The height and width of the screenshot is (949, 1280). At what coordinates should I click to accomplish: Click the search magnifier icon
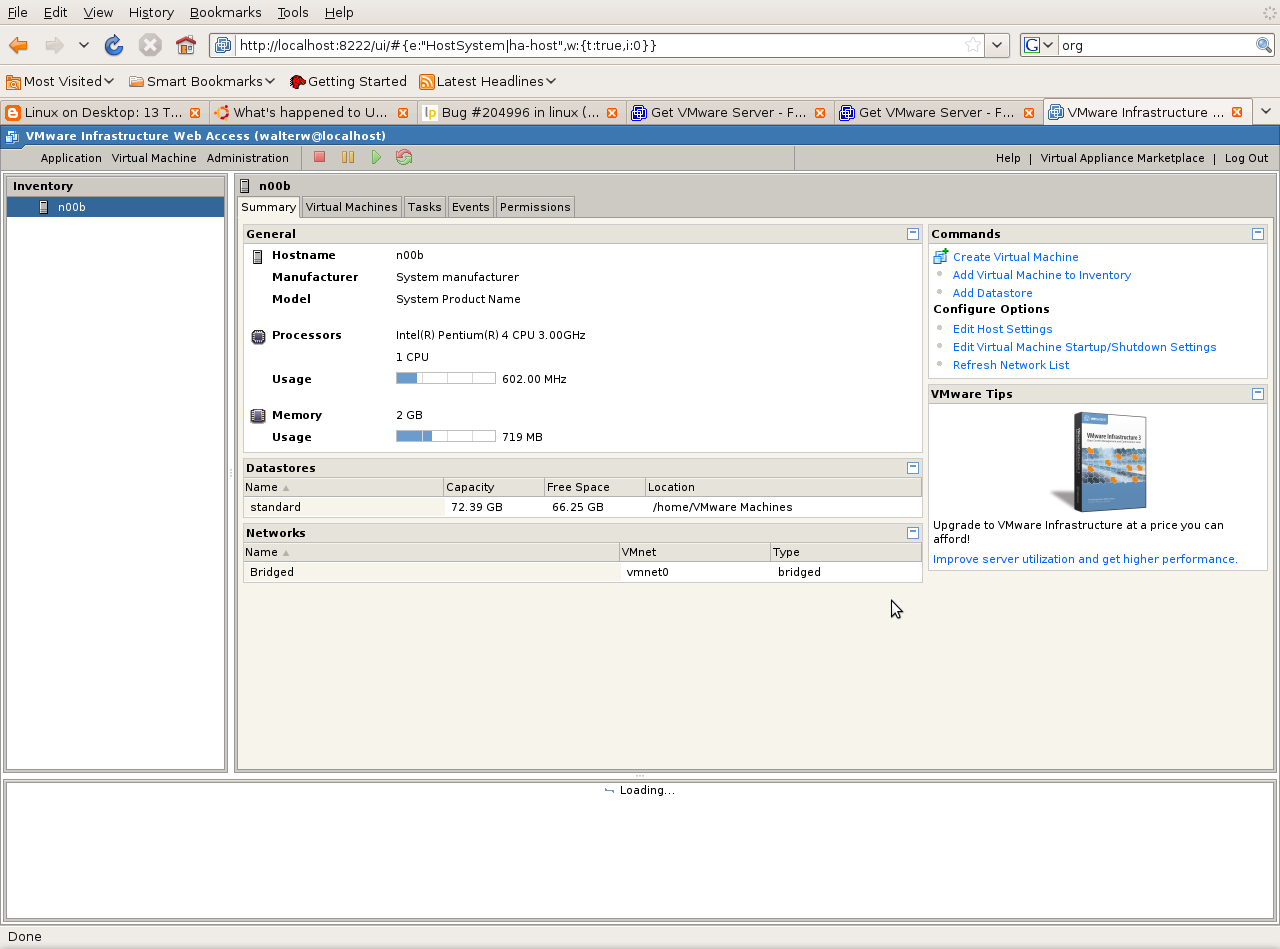click(1264, 45)
